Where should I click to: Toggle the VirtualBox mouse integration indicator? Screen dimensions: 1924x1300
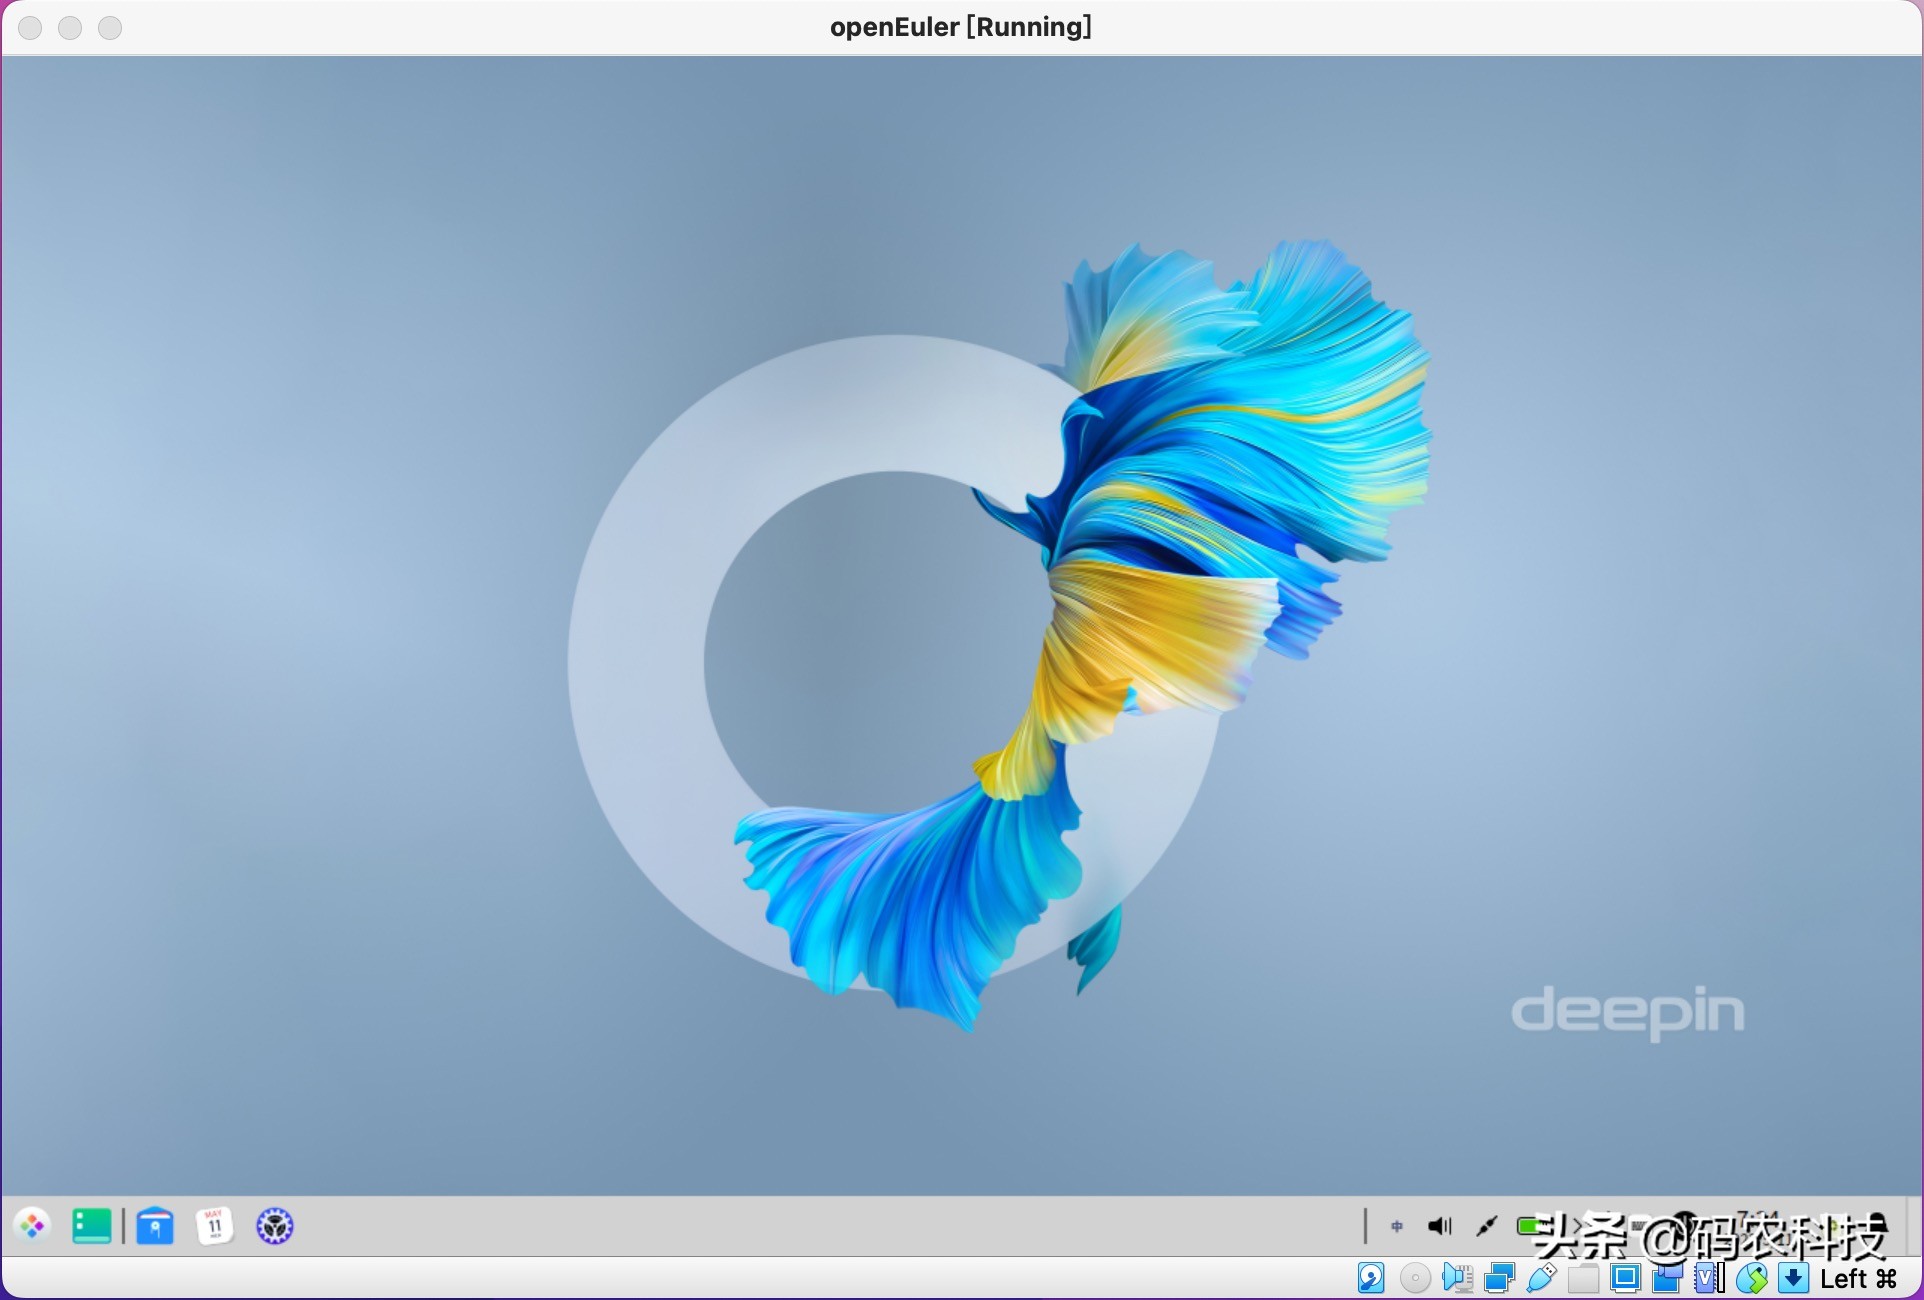[1751, 1278]
